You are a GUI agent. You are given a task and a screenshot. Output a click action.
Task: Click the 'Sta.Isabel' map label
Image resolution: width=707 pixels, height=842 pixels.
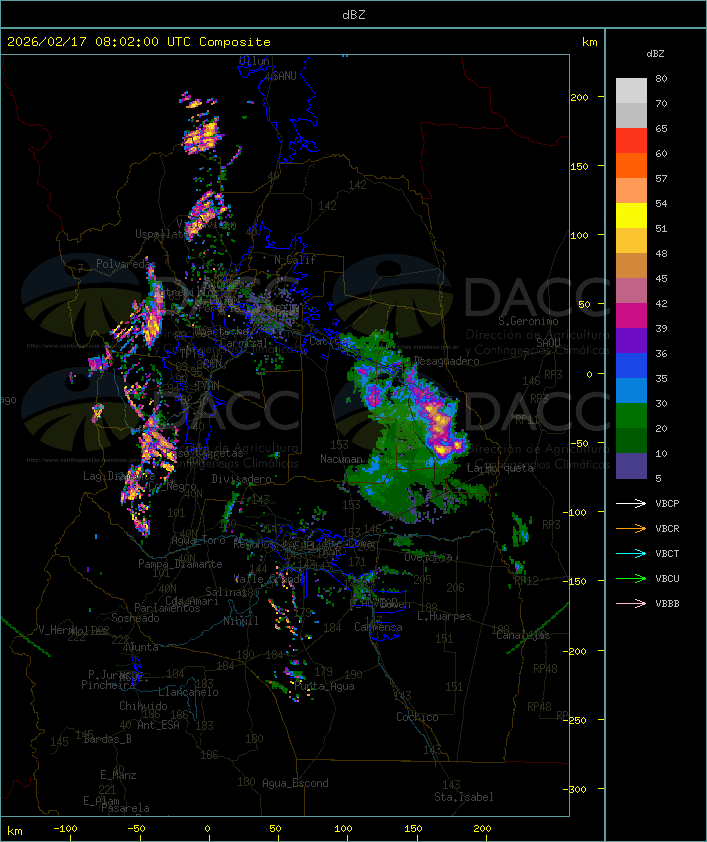464,797
